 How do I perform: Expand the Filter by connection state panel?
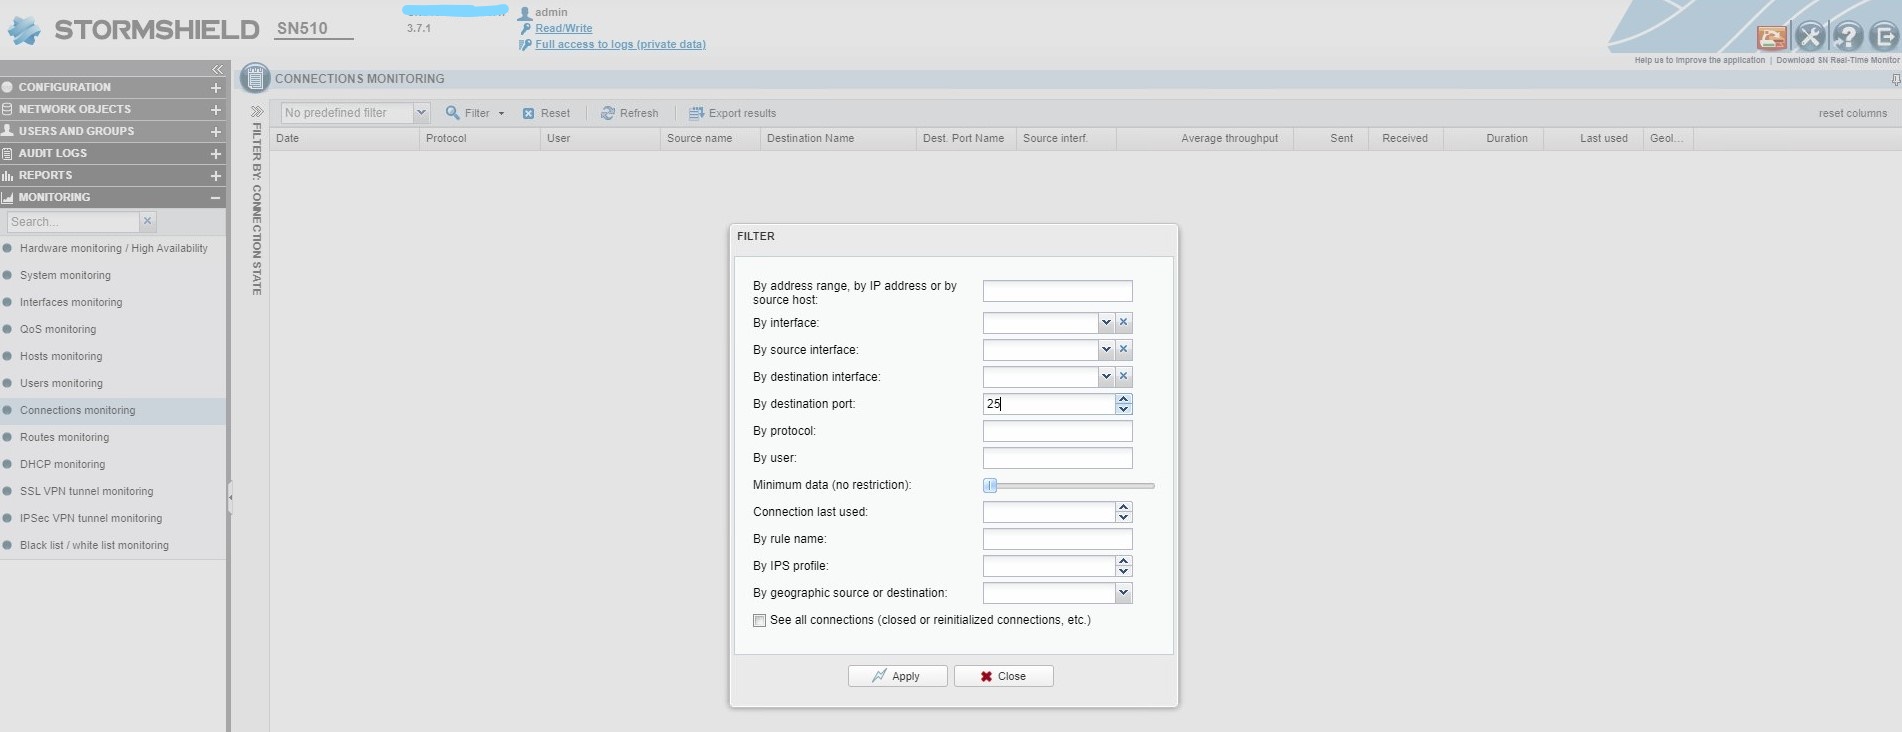click(x=256, y=111)
